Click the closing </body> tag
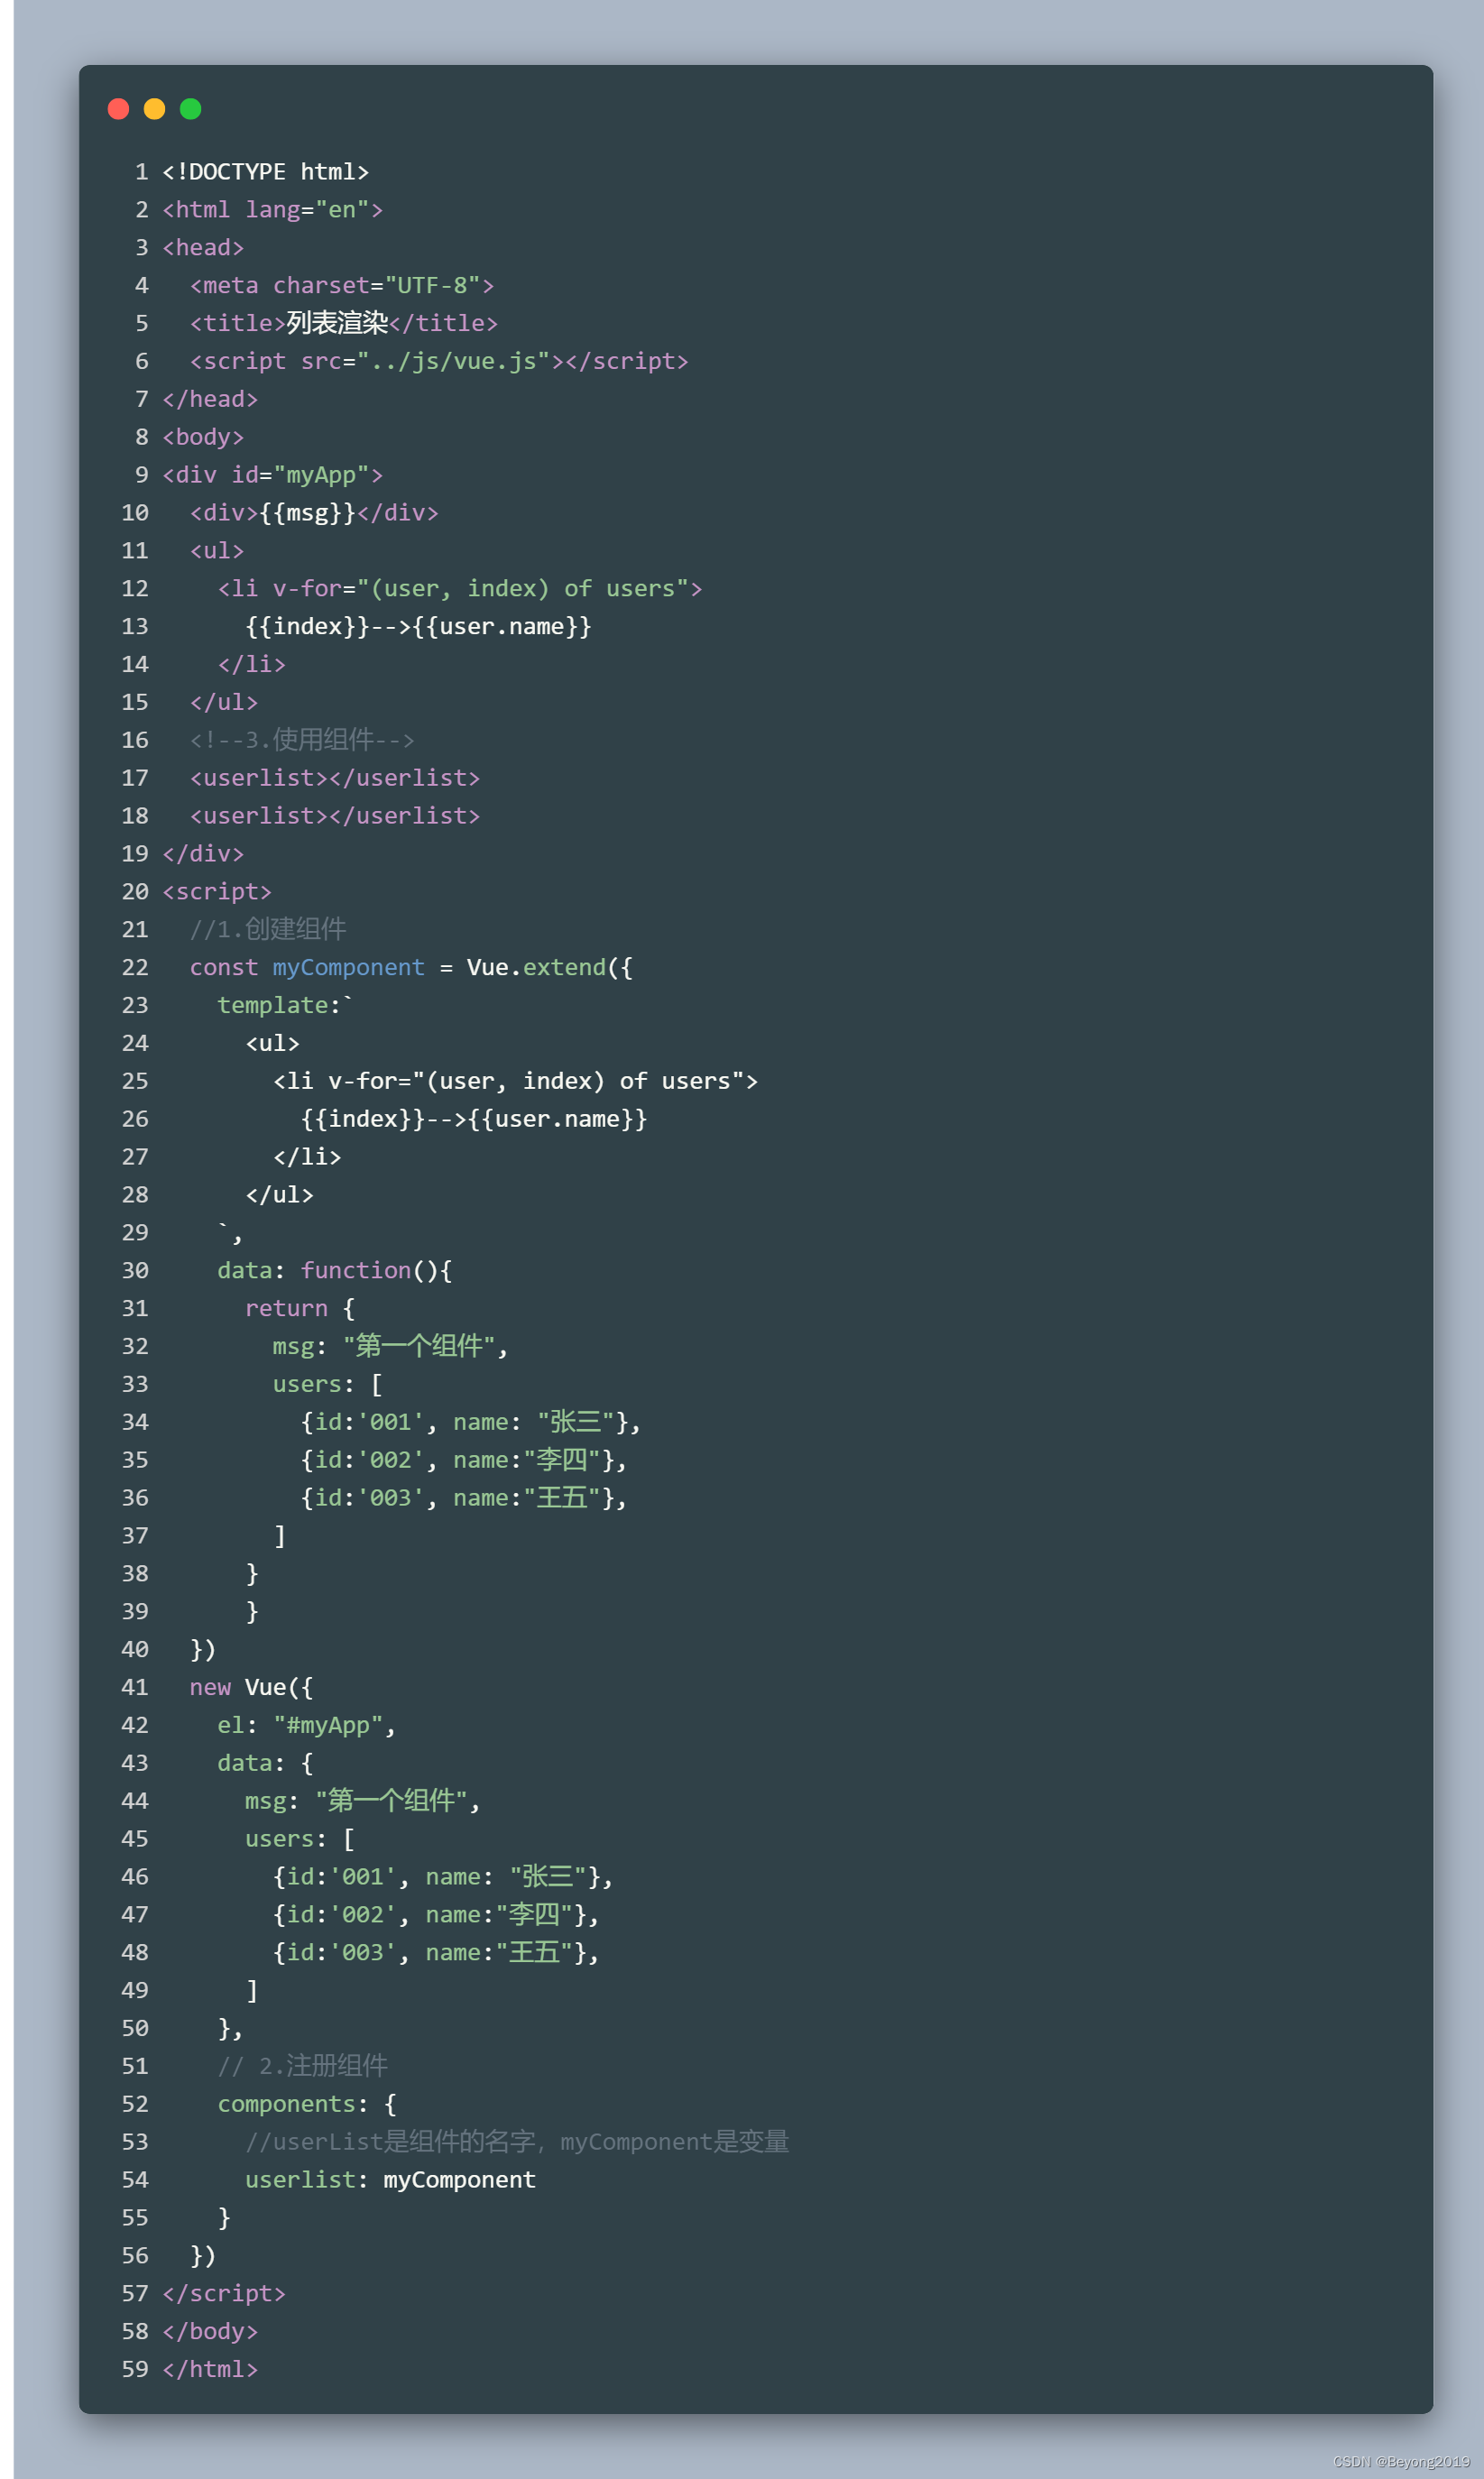Screen dimensions: 1484x2479 click(210, 2332)
